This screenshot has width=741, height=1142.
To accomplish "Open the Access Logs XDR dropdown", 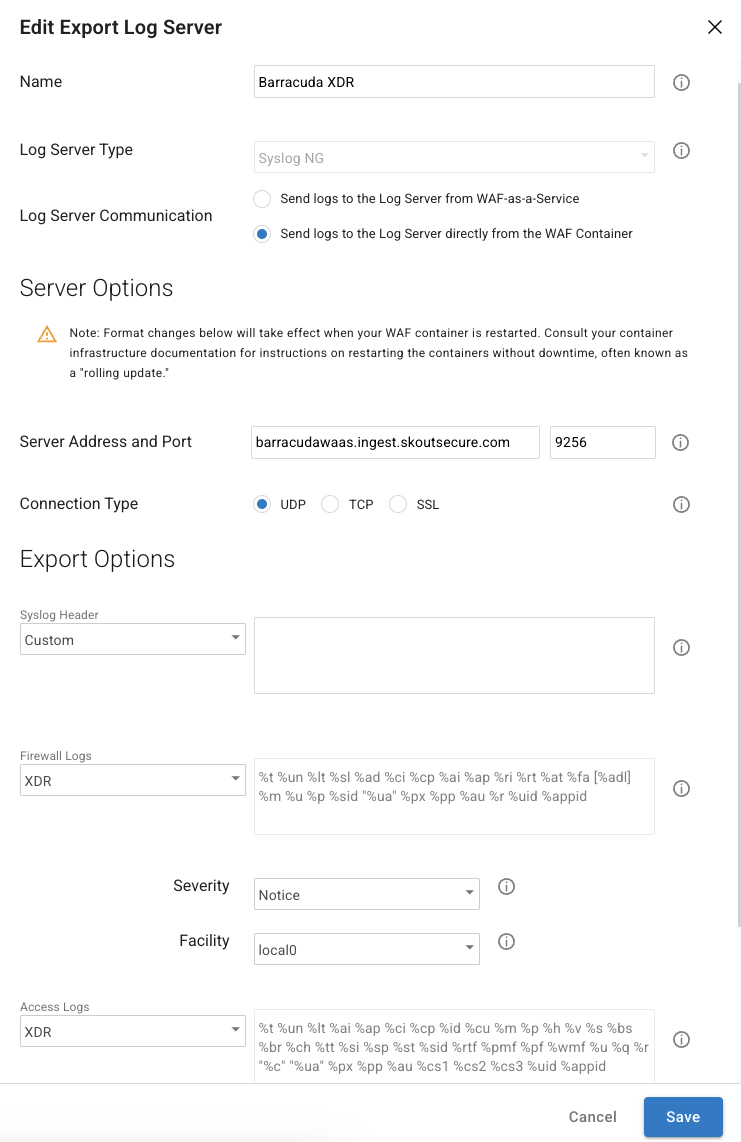I will coord(133,1031).
